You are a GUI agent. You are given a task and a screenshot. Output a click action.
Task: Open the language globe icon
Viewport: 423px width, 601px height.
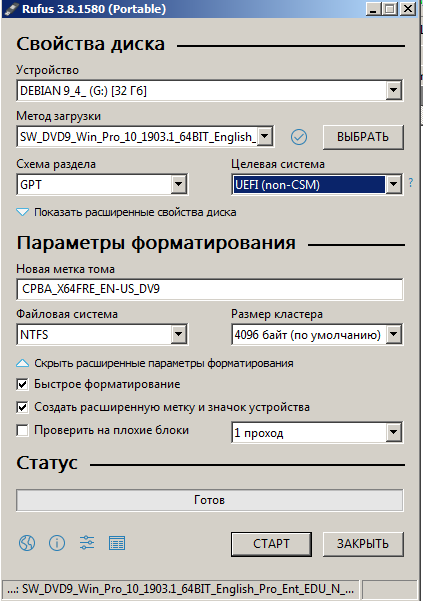click(x=27, y=543)
